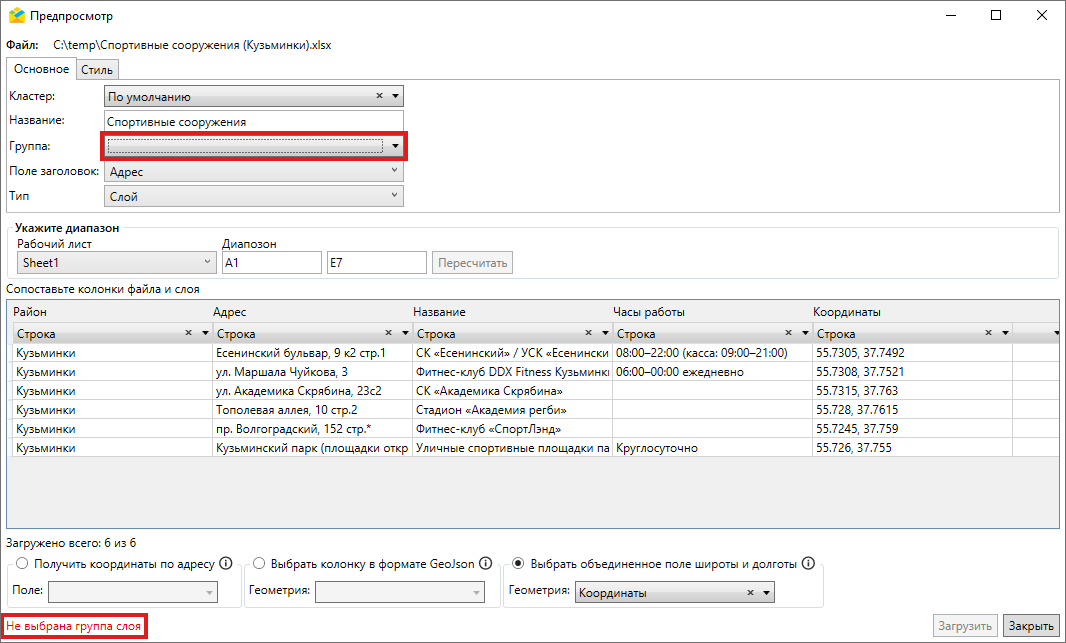The height and width of the screenshot is (643, 1066).
Task: Click the Пересчитать button
Action: coord(473,263)
